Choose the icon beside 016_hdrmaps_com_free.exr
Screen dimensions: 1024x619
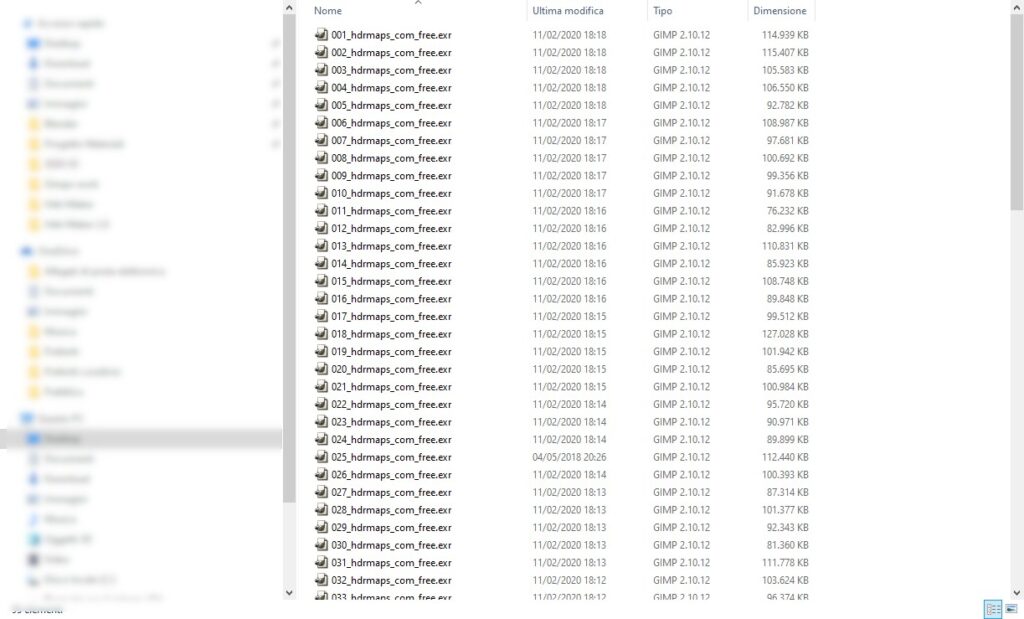321,299
